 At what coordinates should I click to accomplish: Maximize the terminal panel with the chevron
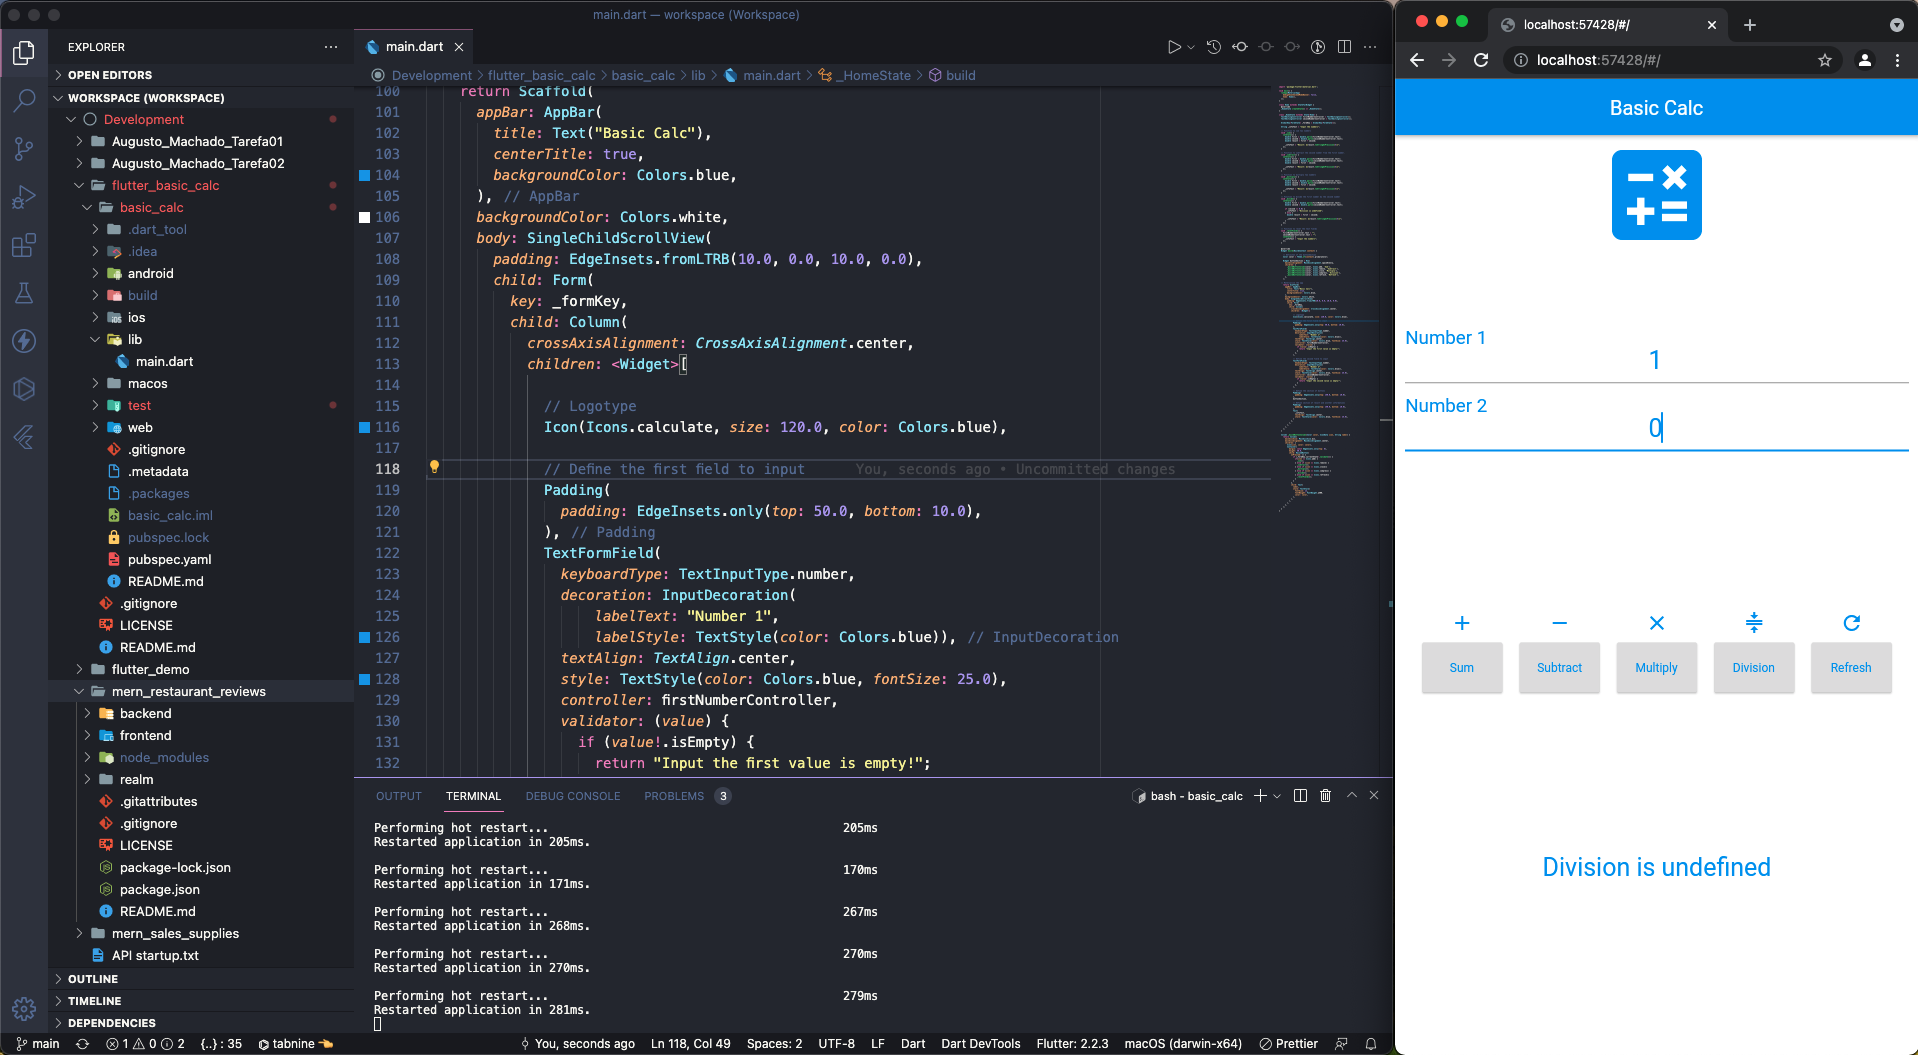pyautogui.click(x=1352, y=796)
